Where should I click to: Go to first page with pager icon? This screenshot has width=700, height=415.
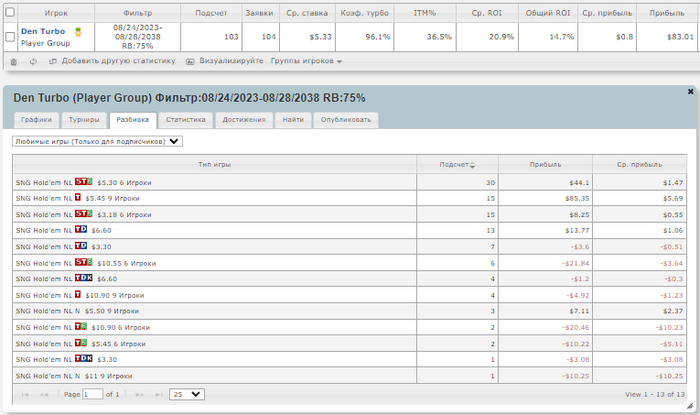25,394
